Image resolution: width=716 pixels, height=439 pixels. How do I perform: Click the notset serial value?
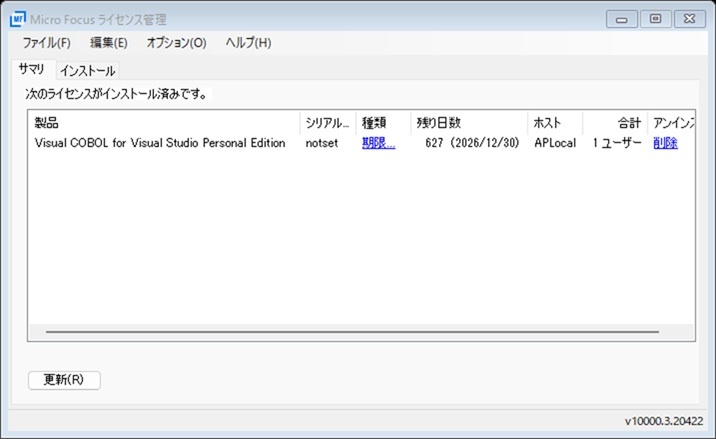pos(322,143)
